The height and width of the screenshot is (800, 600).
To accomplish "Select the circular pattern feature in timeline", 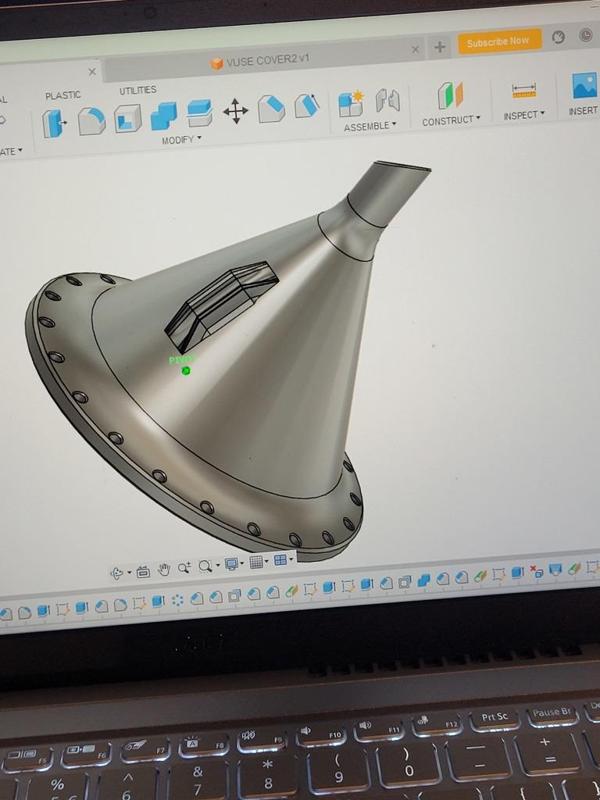I will 177,601.
